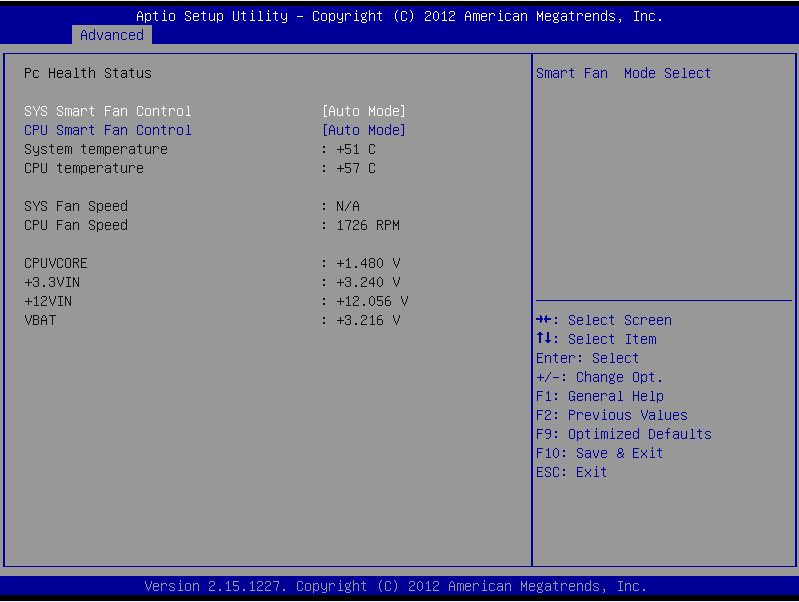Click the left-right arrows Select Screen icon

tap(544, 320)
